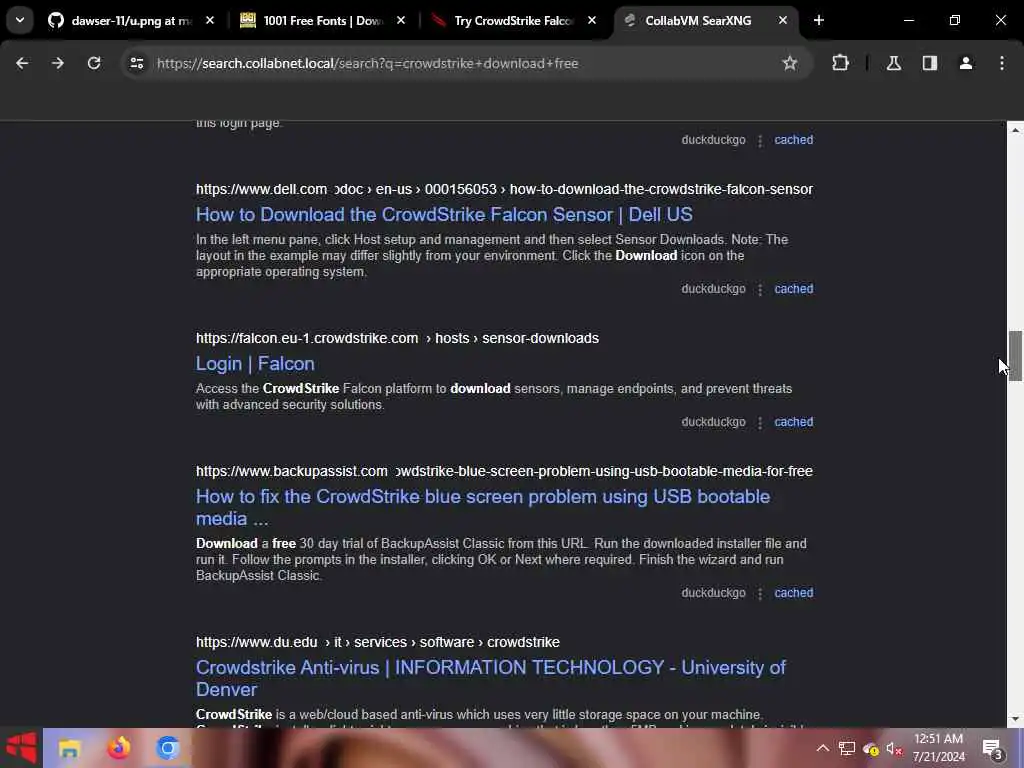Show hidden system tray icons
Screen dimensions: 1024x768
pyautogui.click(x=823, y=748)
